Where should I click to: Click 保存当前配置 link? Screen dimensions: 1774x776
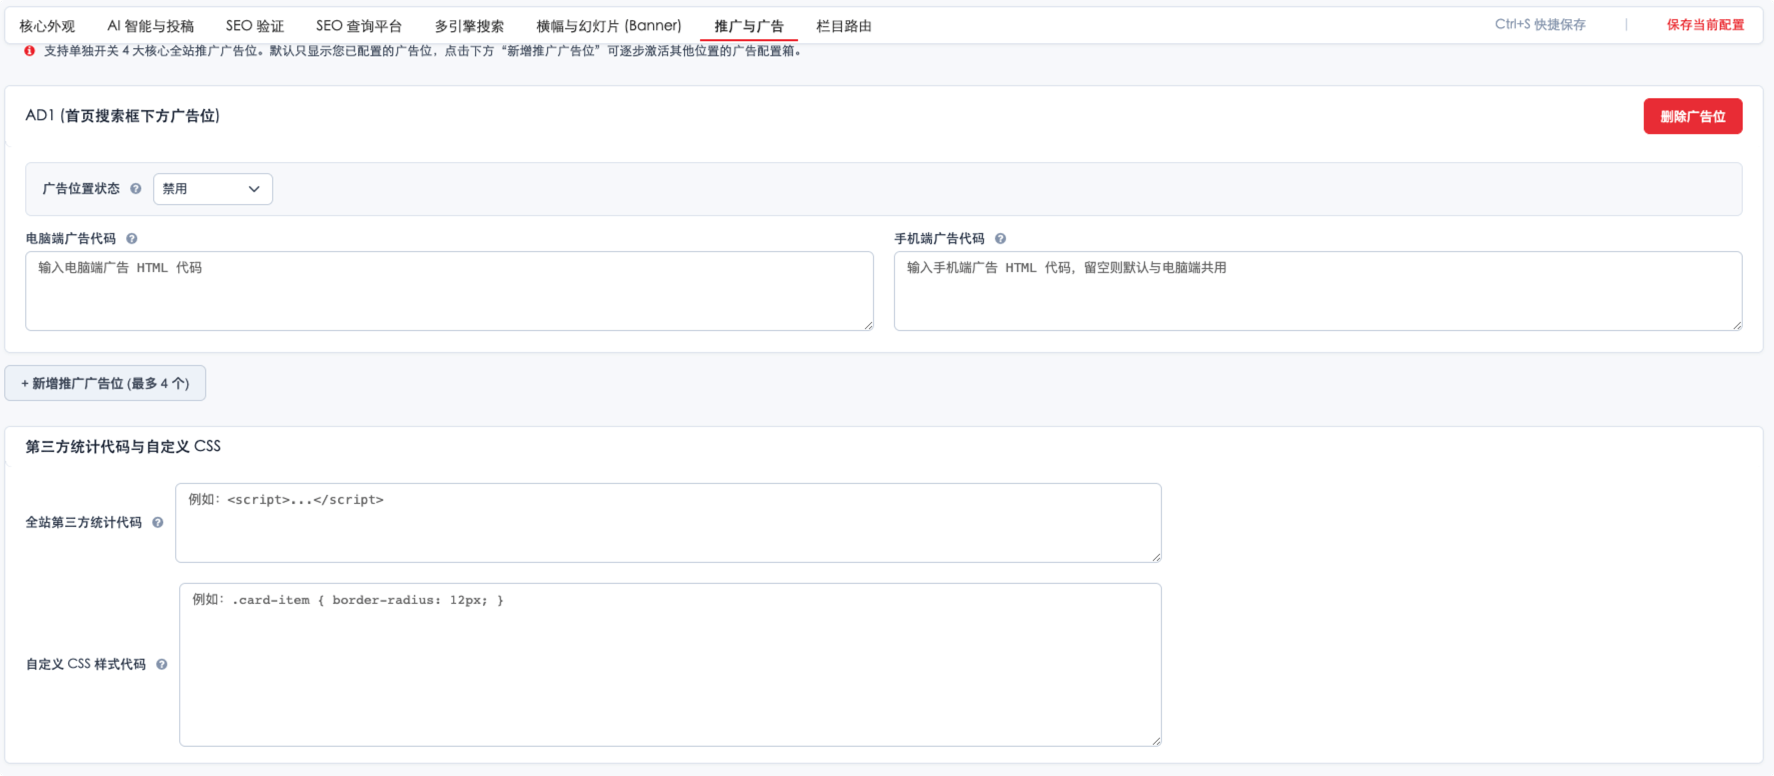click(1705, 25)
